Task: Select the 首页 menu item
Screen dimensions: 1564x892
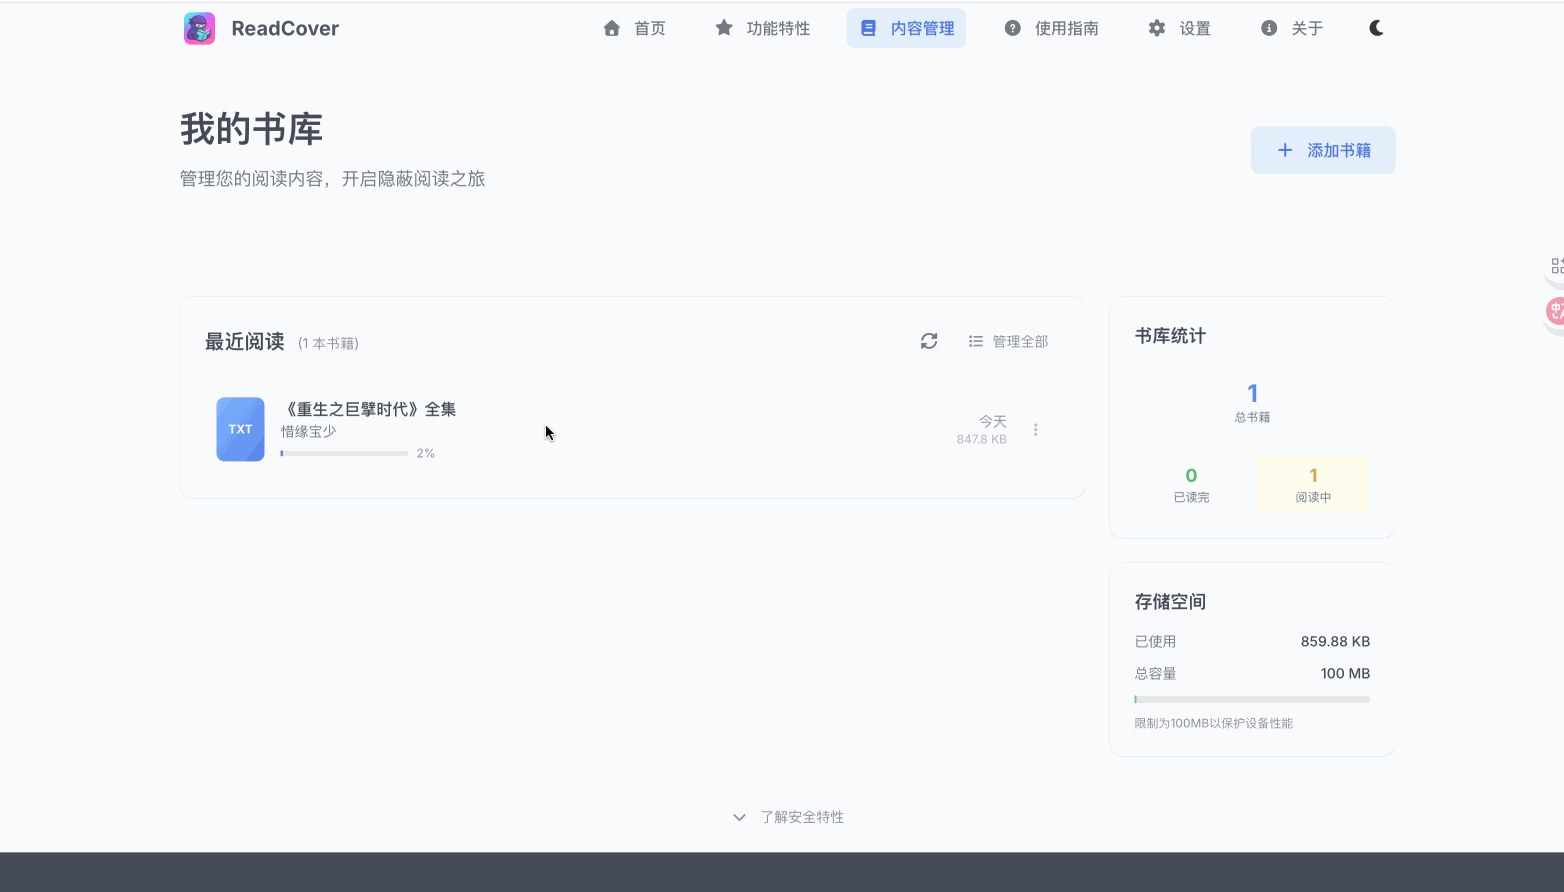Action: point(635,28)
